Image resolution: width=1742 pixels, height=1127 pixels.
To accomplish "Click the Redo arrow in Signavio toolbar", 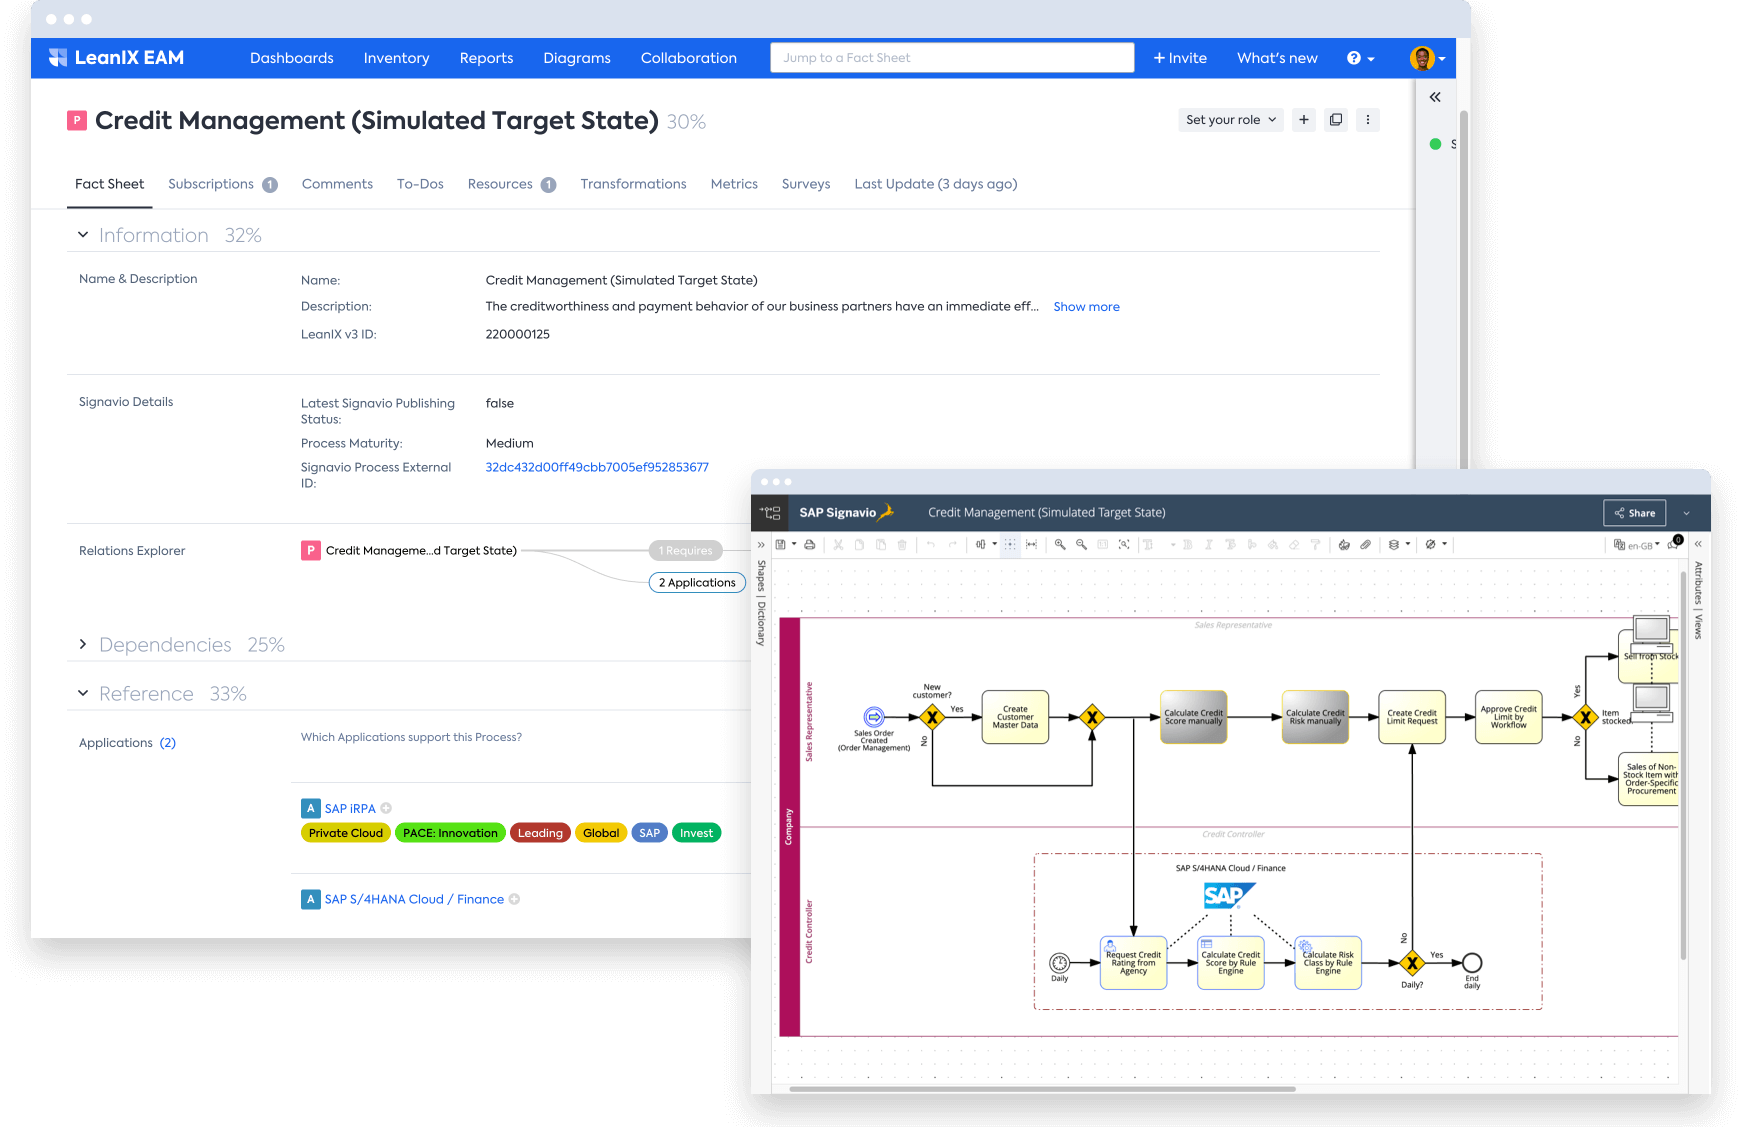I will pyautogui.click(x=953, y=545).
